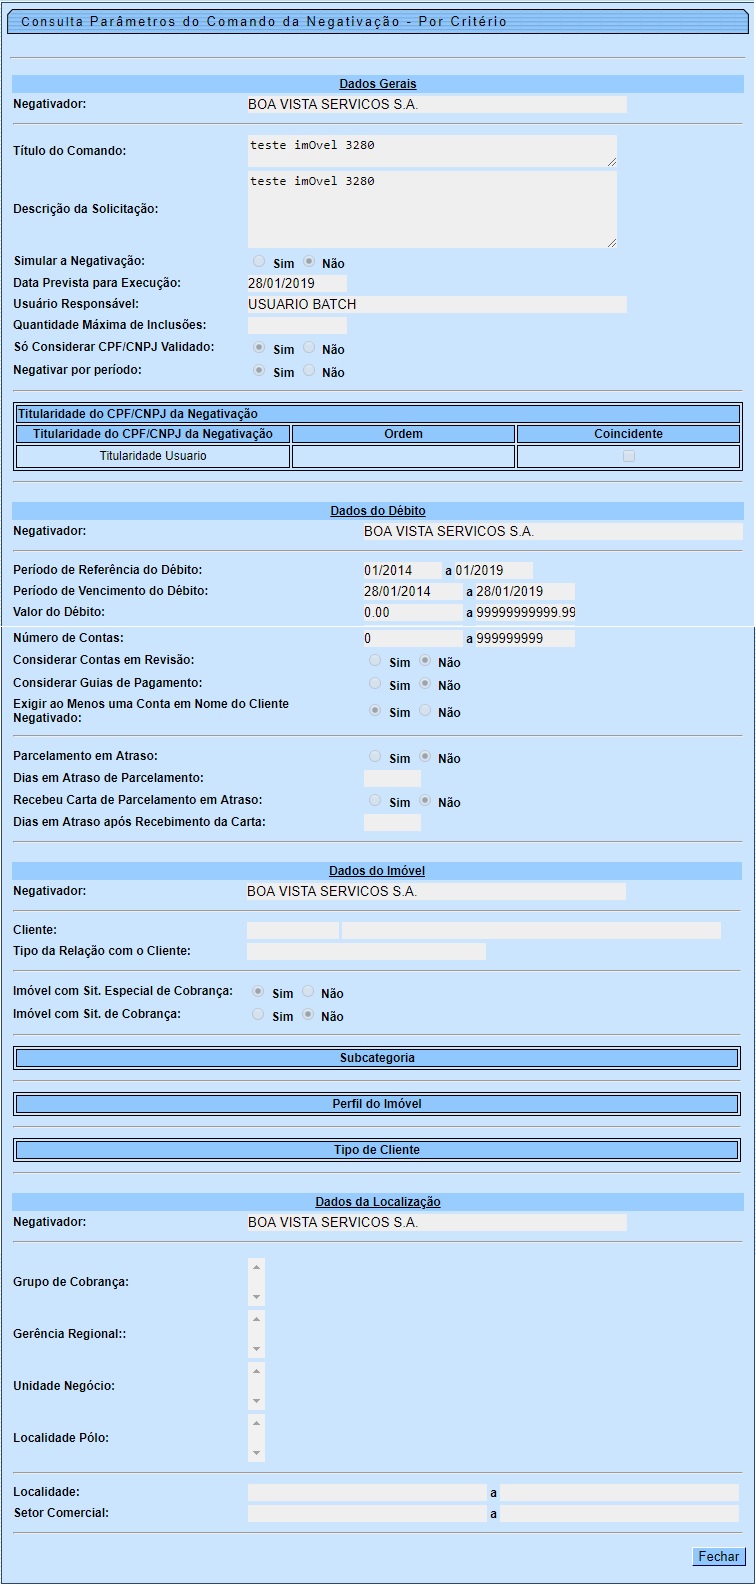The width and height of the screenshot is (756, 1586).
Task: Click the Título do Comando text area
Action: [x=432, y=151]
